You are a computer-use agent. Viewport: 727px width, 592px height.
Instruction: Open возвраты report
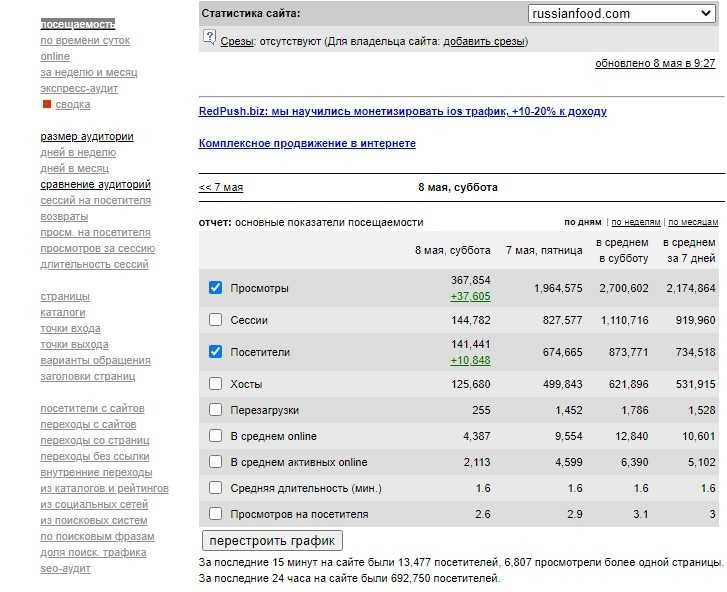(x=64, y=216)
